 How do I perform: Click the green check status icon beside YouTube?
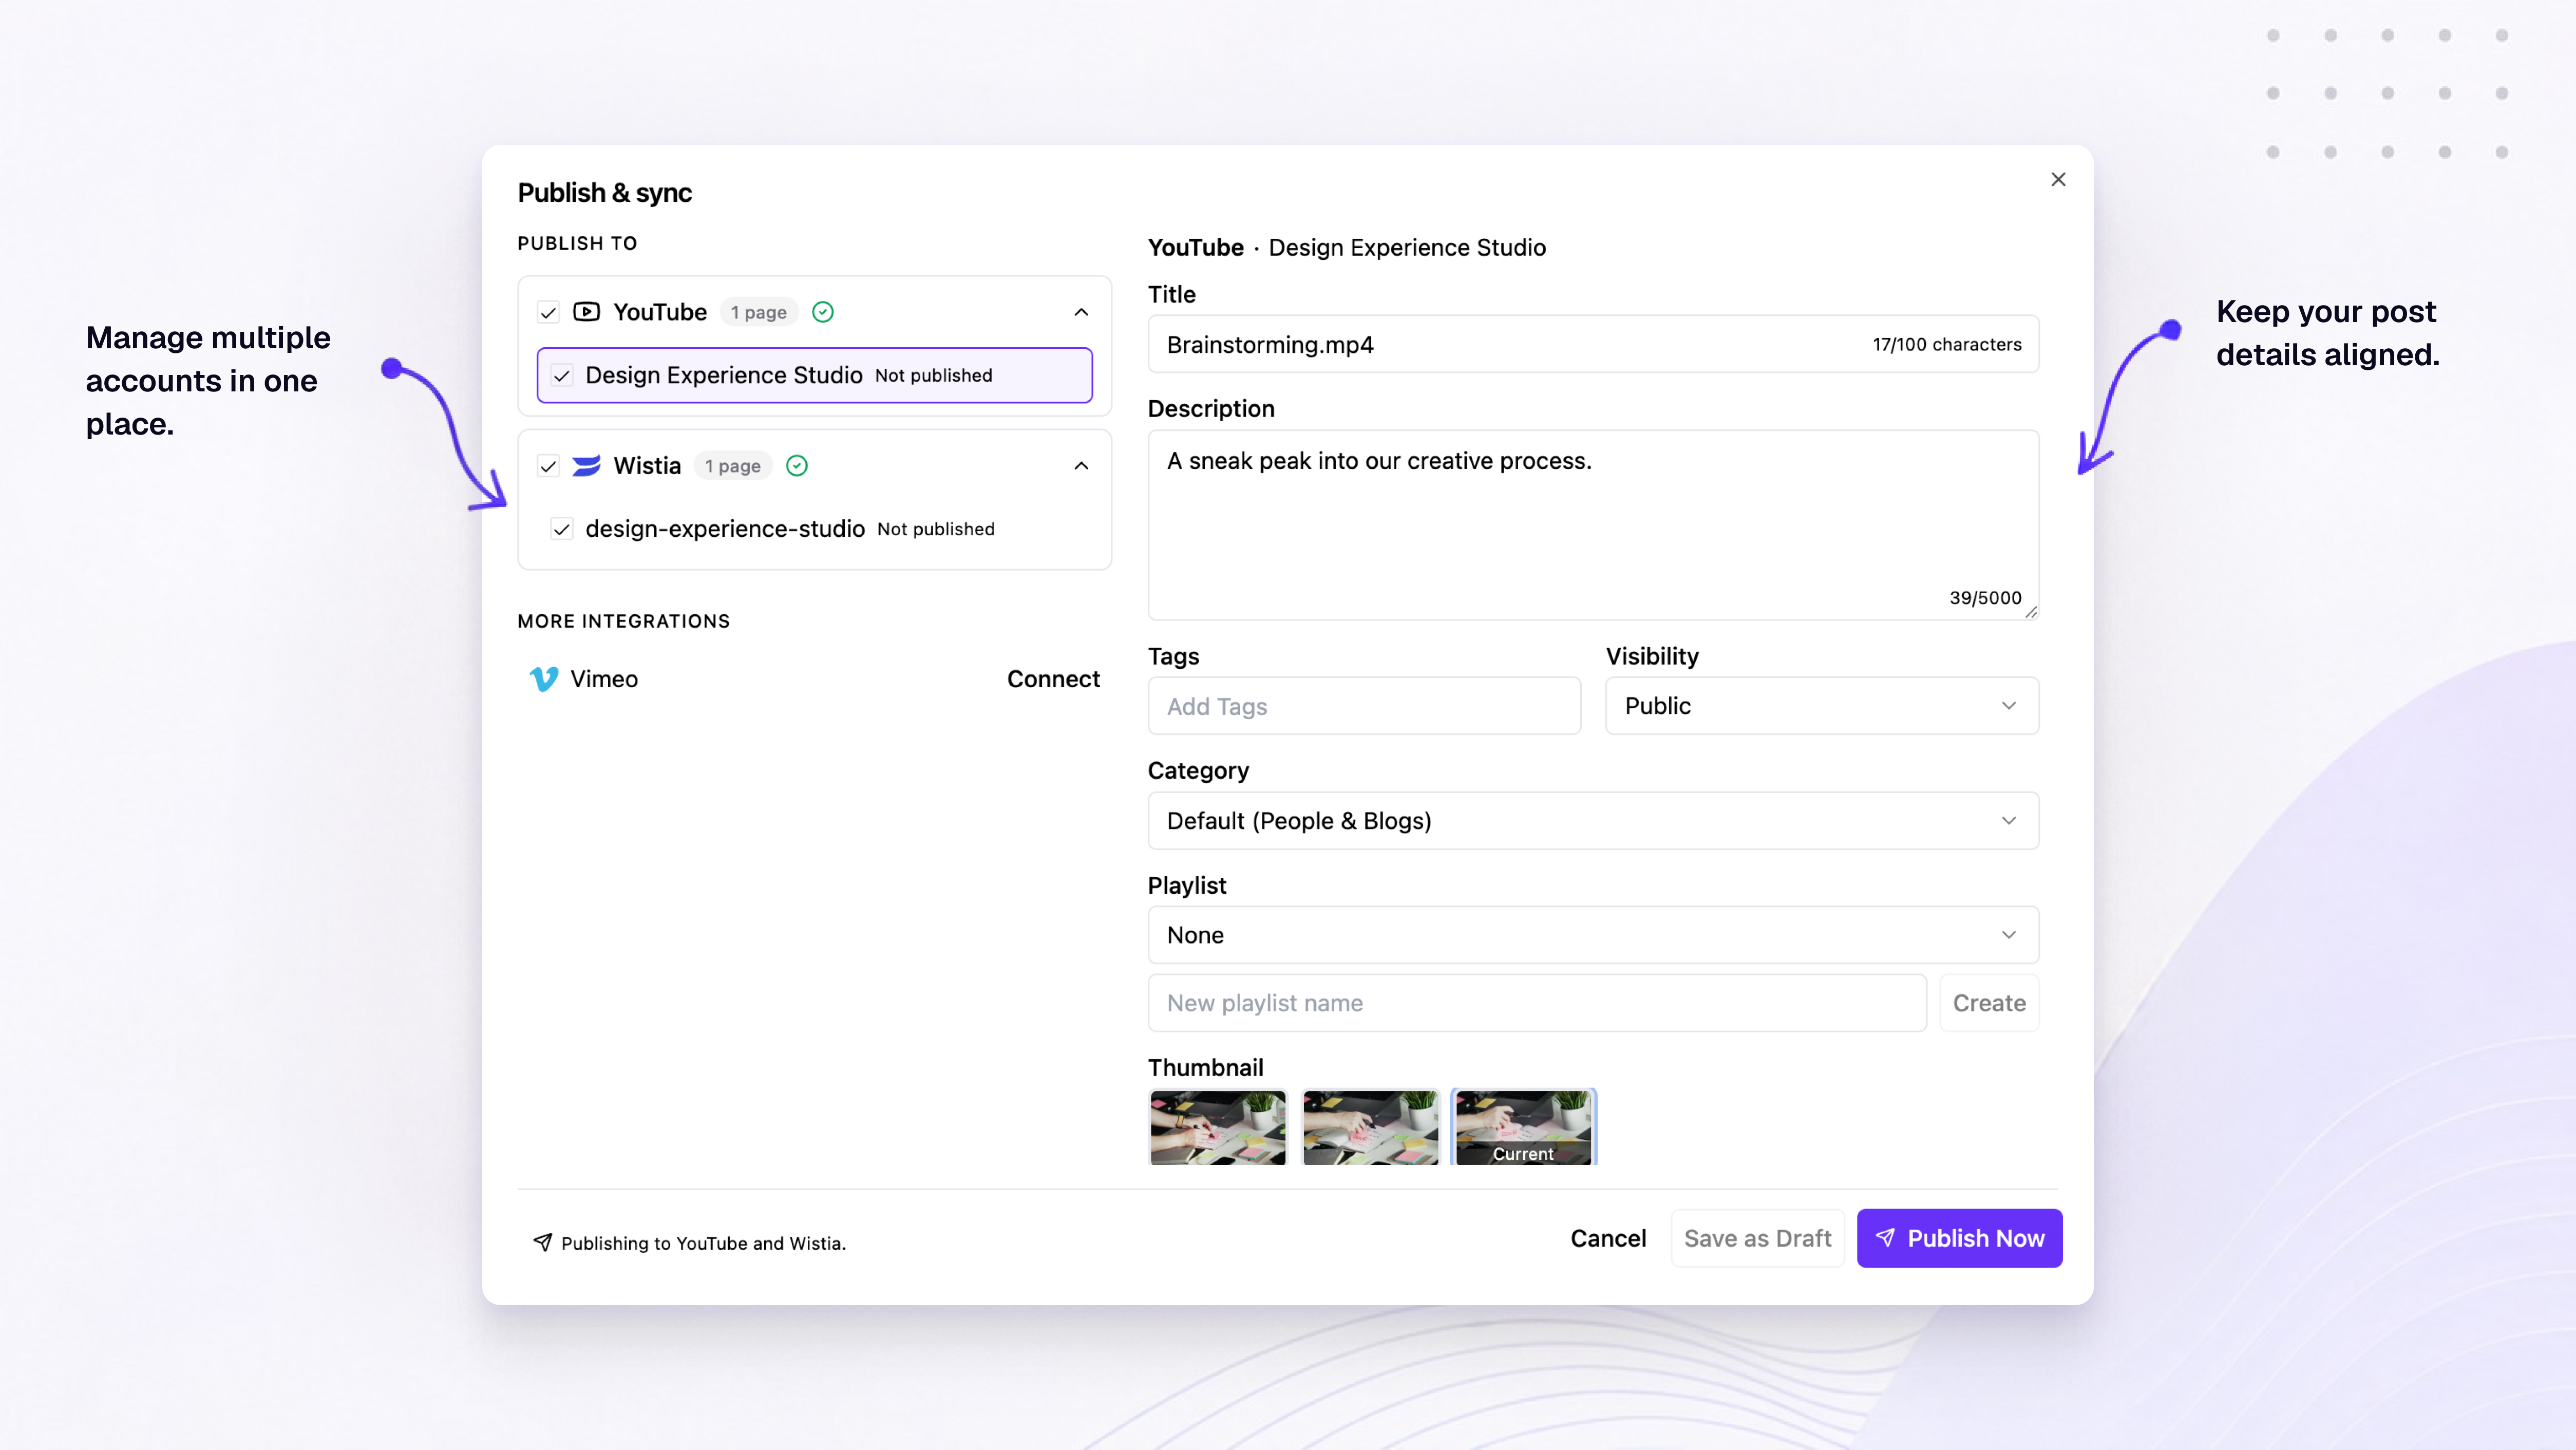pos(823,312)
